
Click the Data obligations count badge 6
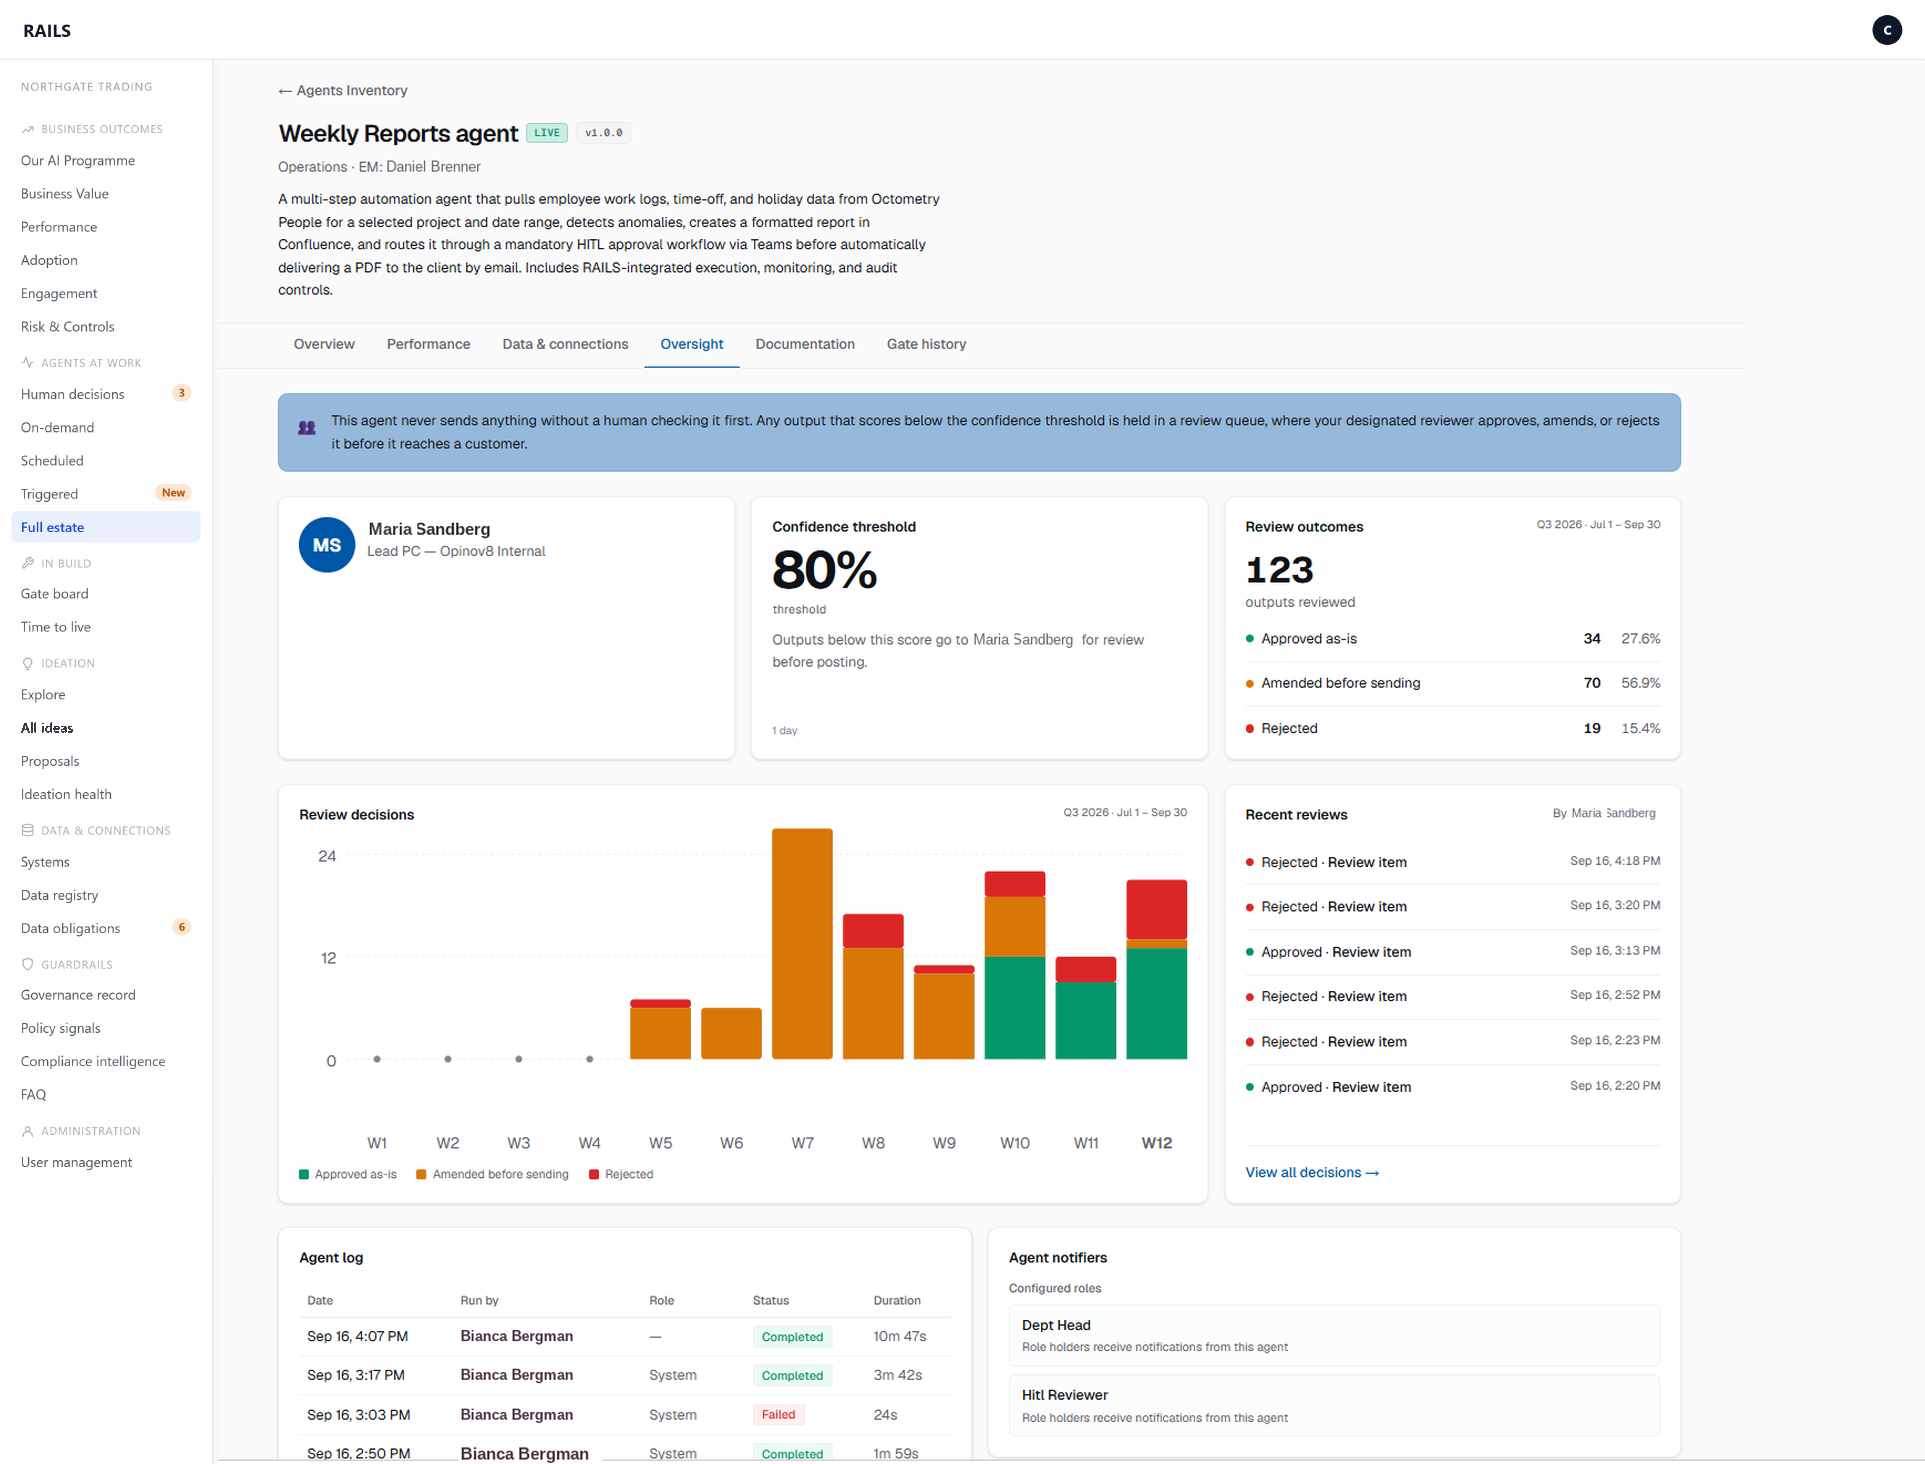[x=181, y=927]
